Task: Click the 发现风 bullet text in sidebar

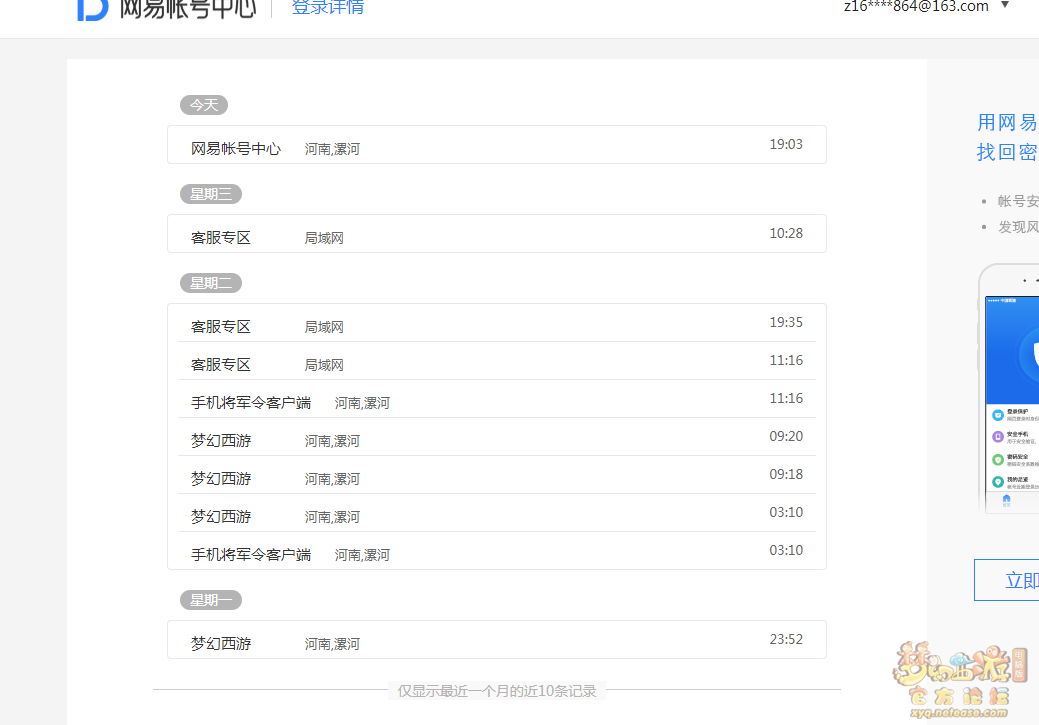Action: tap(1018, 227)
